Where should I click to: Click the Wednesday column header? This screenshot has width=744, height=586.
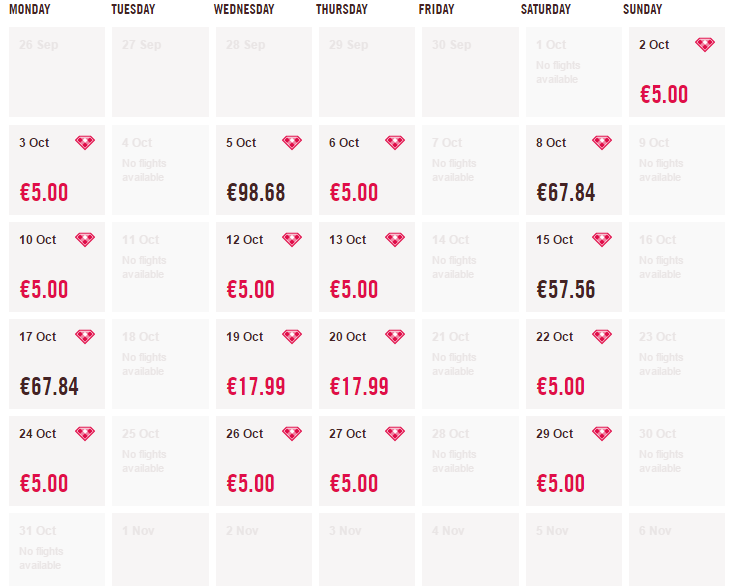pyautogui.click(x=244, y=9)
